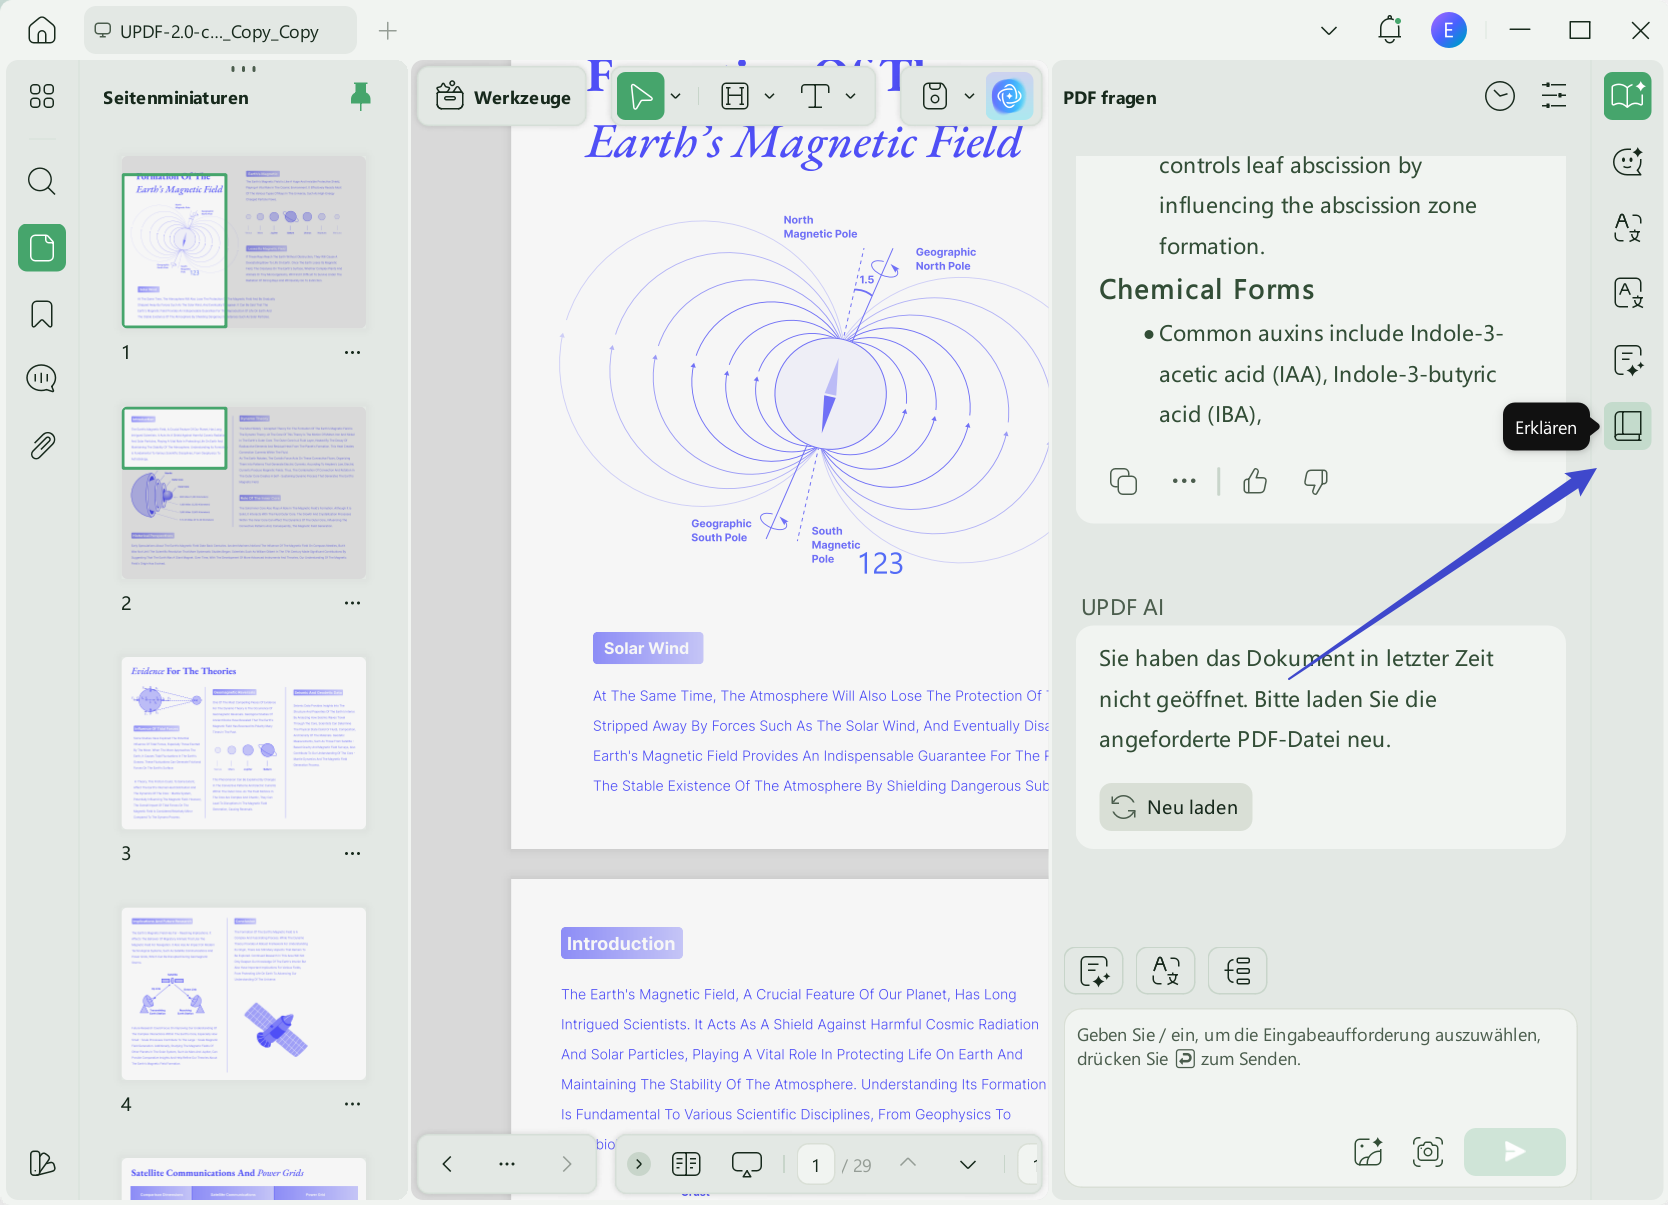Open the summarize icon in the right sidebar
The image size is (1668, 1205).
coord(1627,360)
